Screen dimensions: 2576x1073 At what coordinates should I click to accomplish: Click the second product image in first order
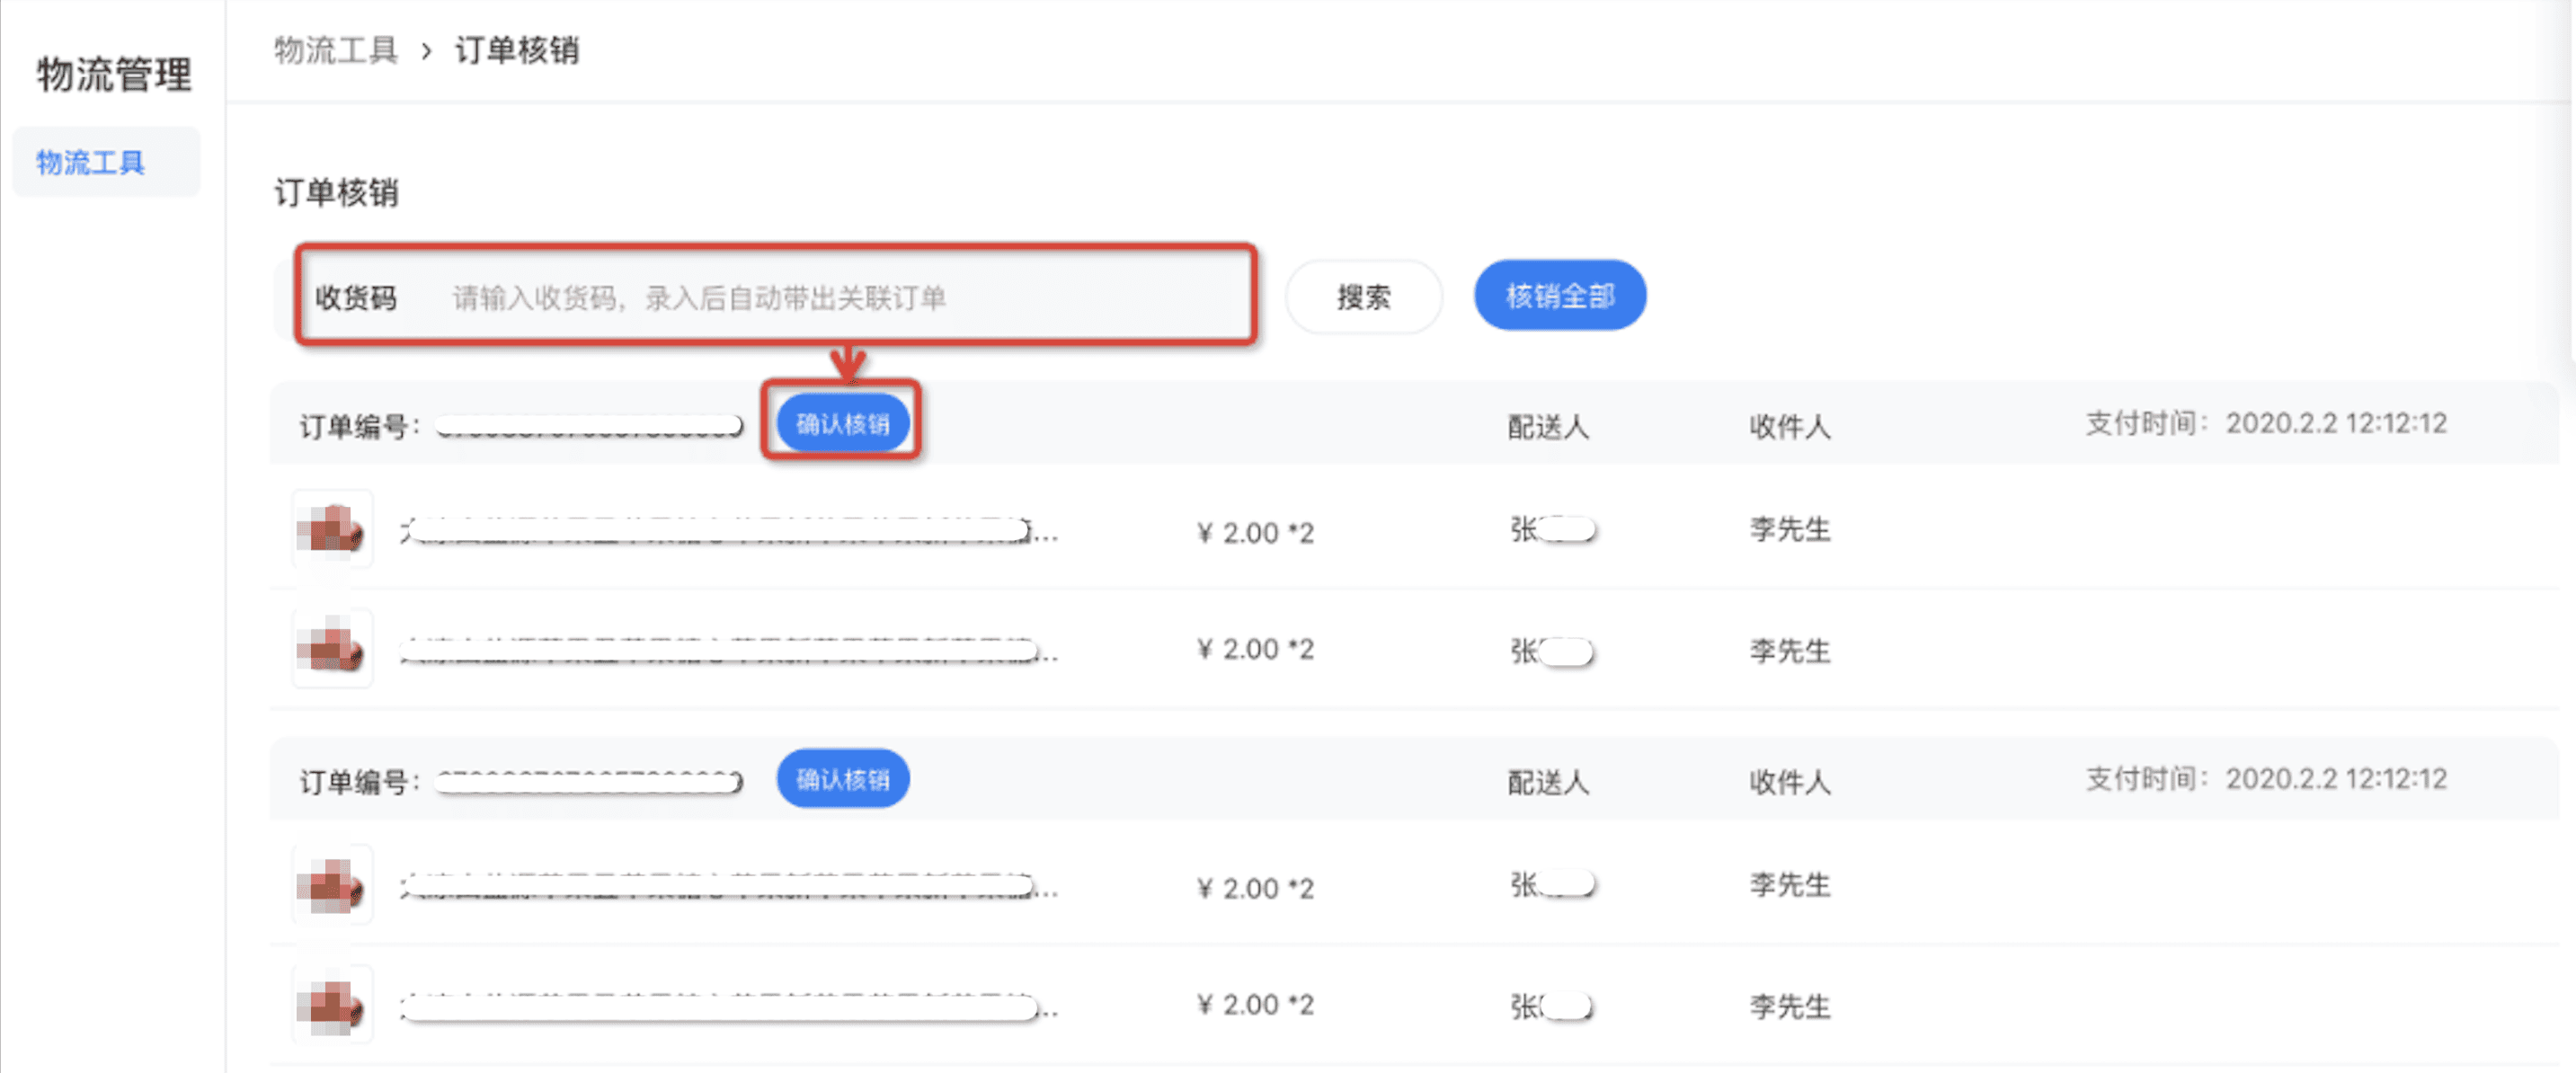pos(331,647)
